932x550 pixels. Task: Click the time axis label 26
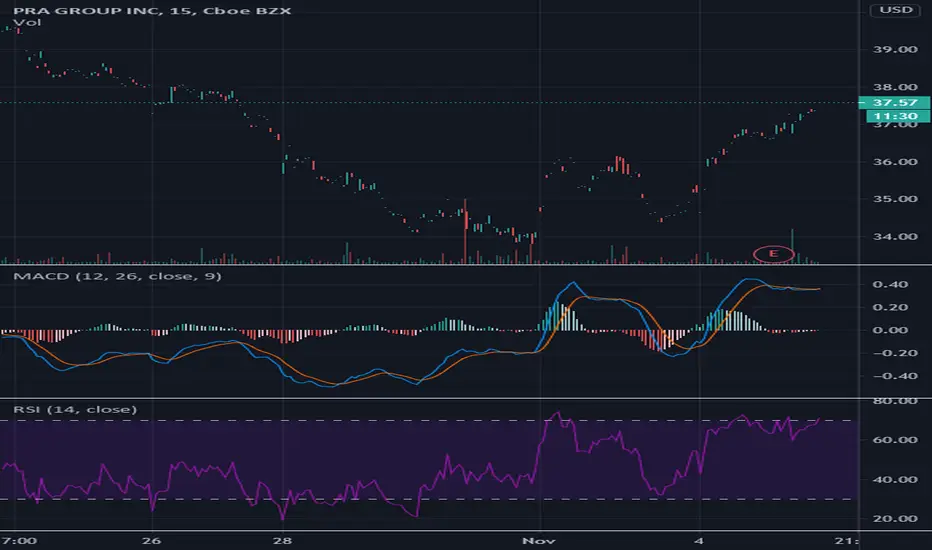(152, 540)
